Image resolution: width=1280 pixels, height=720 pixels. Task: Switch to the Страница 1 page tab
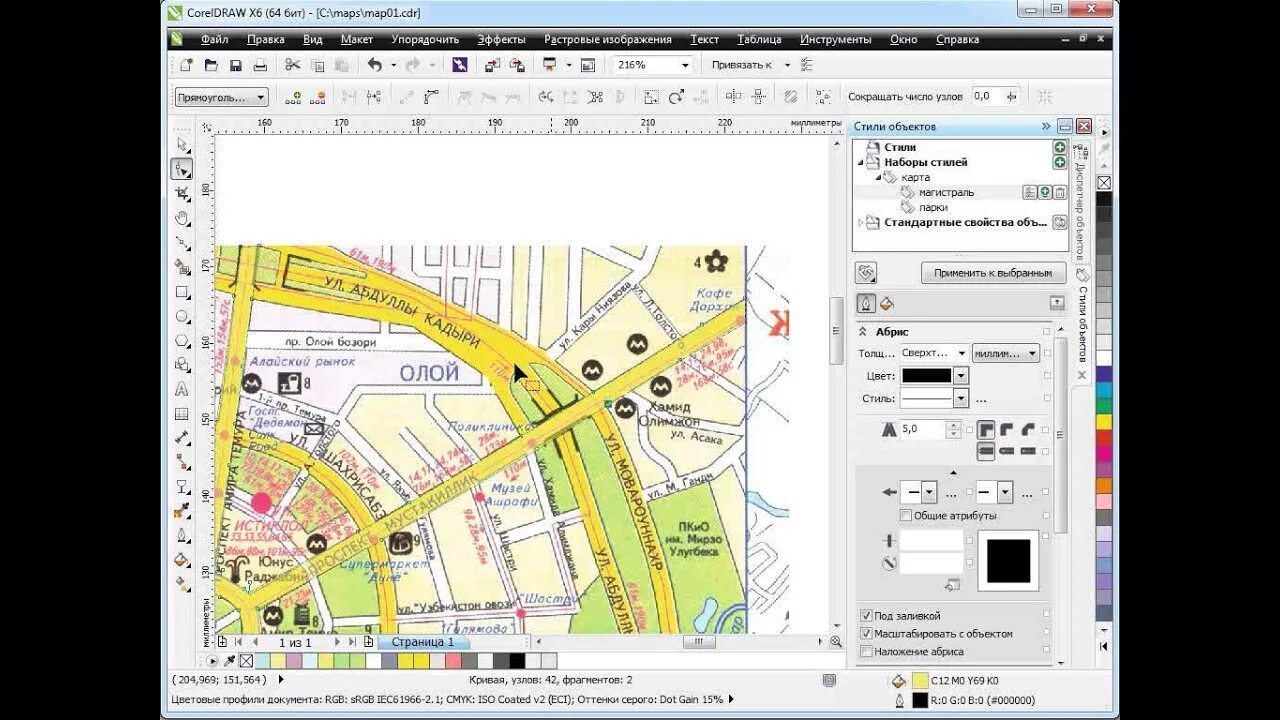tap(423, 642)
